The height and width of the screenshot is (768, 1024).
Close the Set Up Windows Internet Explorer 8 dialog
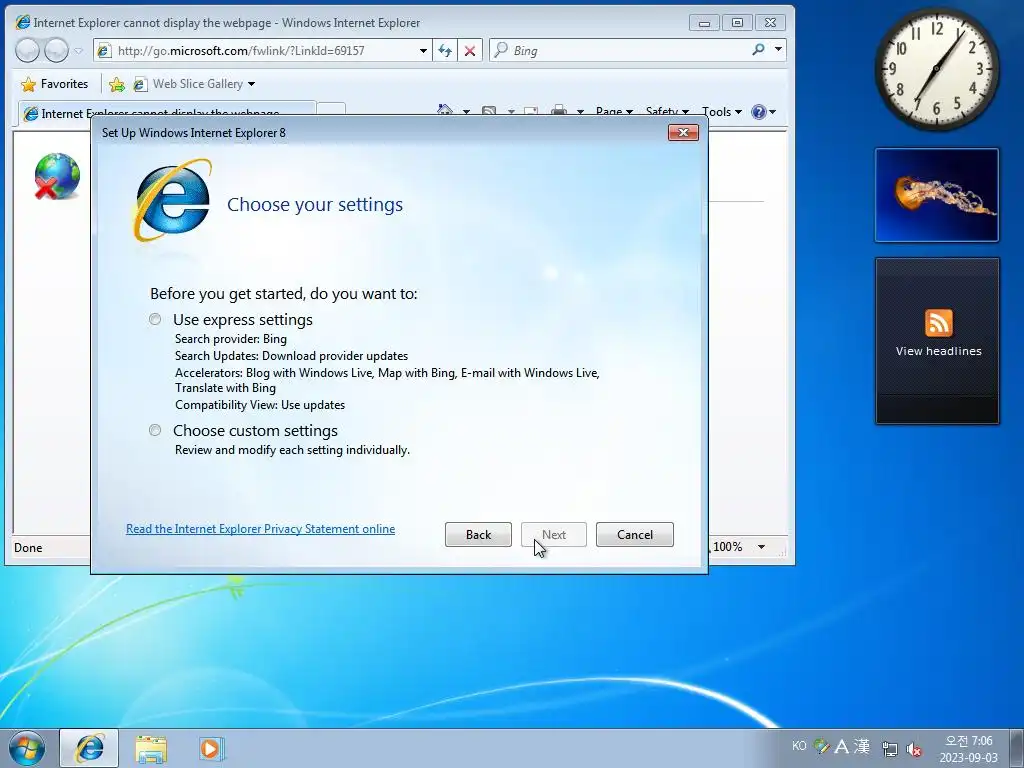683,133
